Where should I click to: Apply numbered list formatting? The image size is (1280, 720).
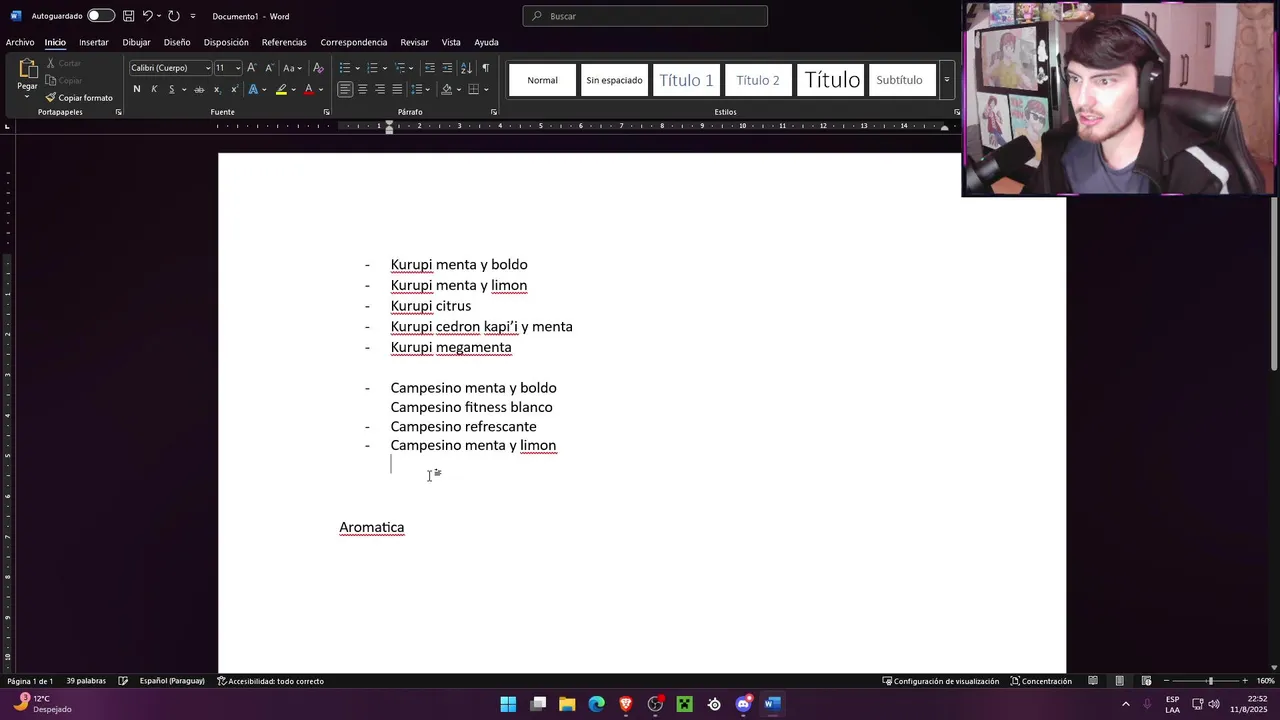(372, 68)
